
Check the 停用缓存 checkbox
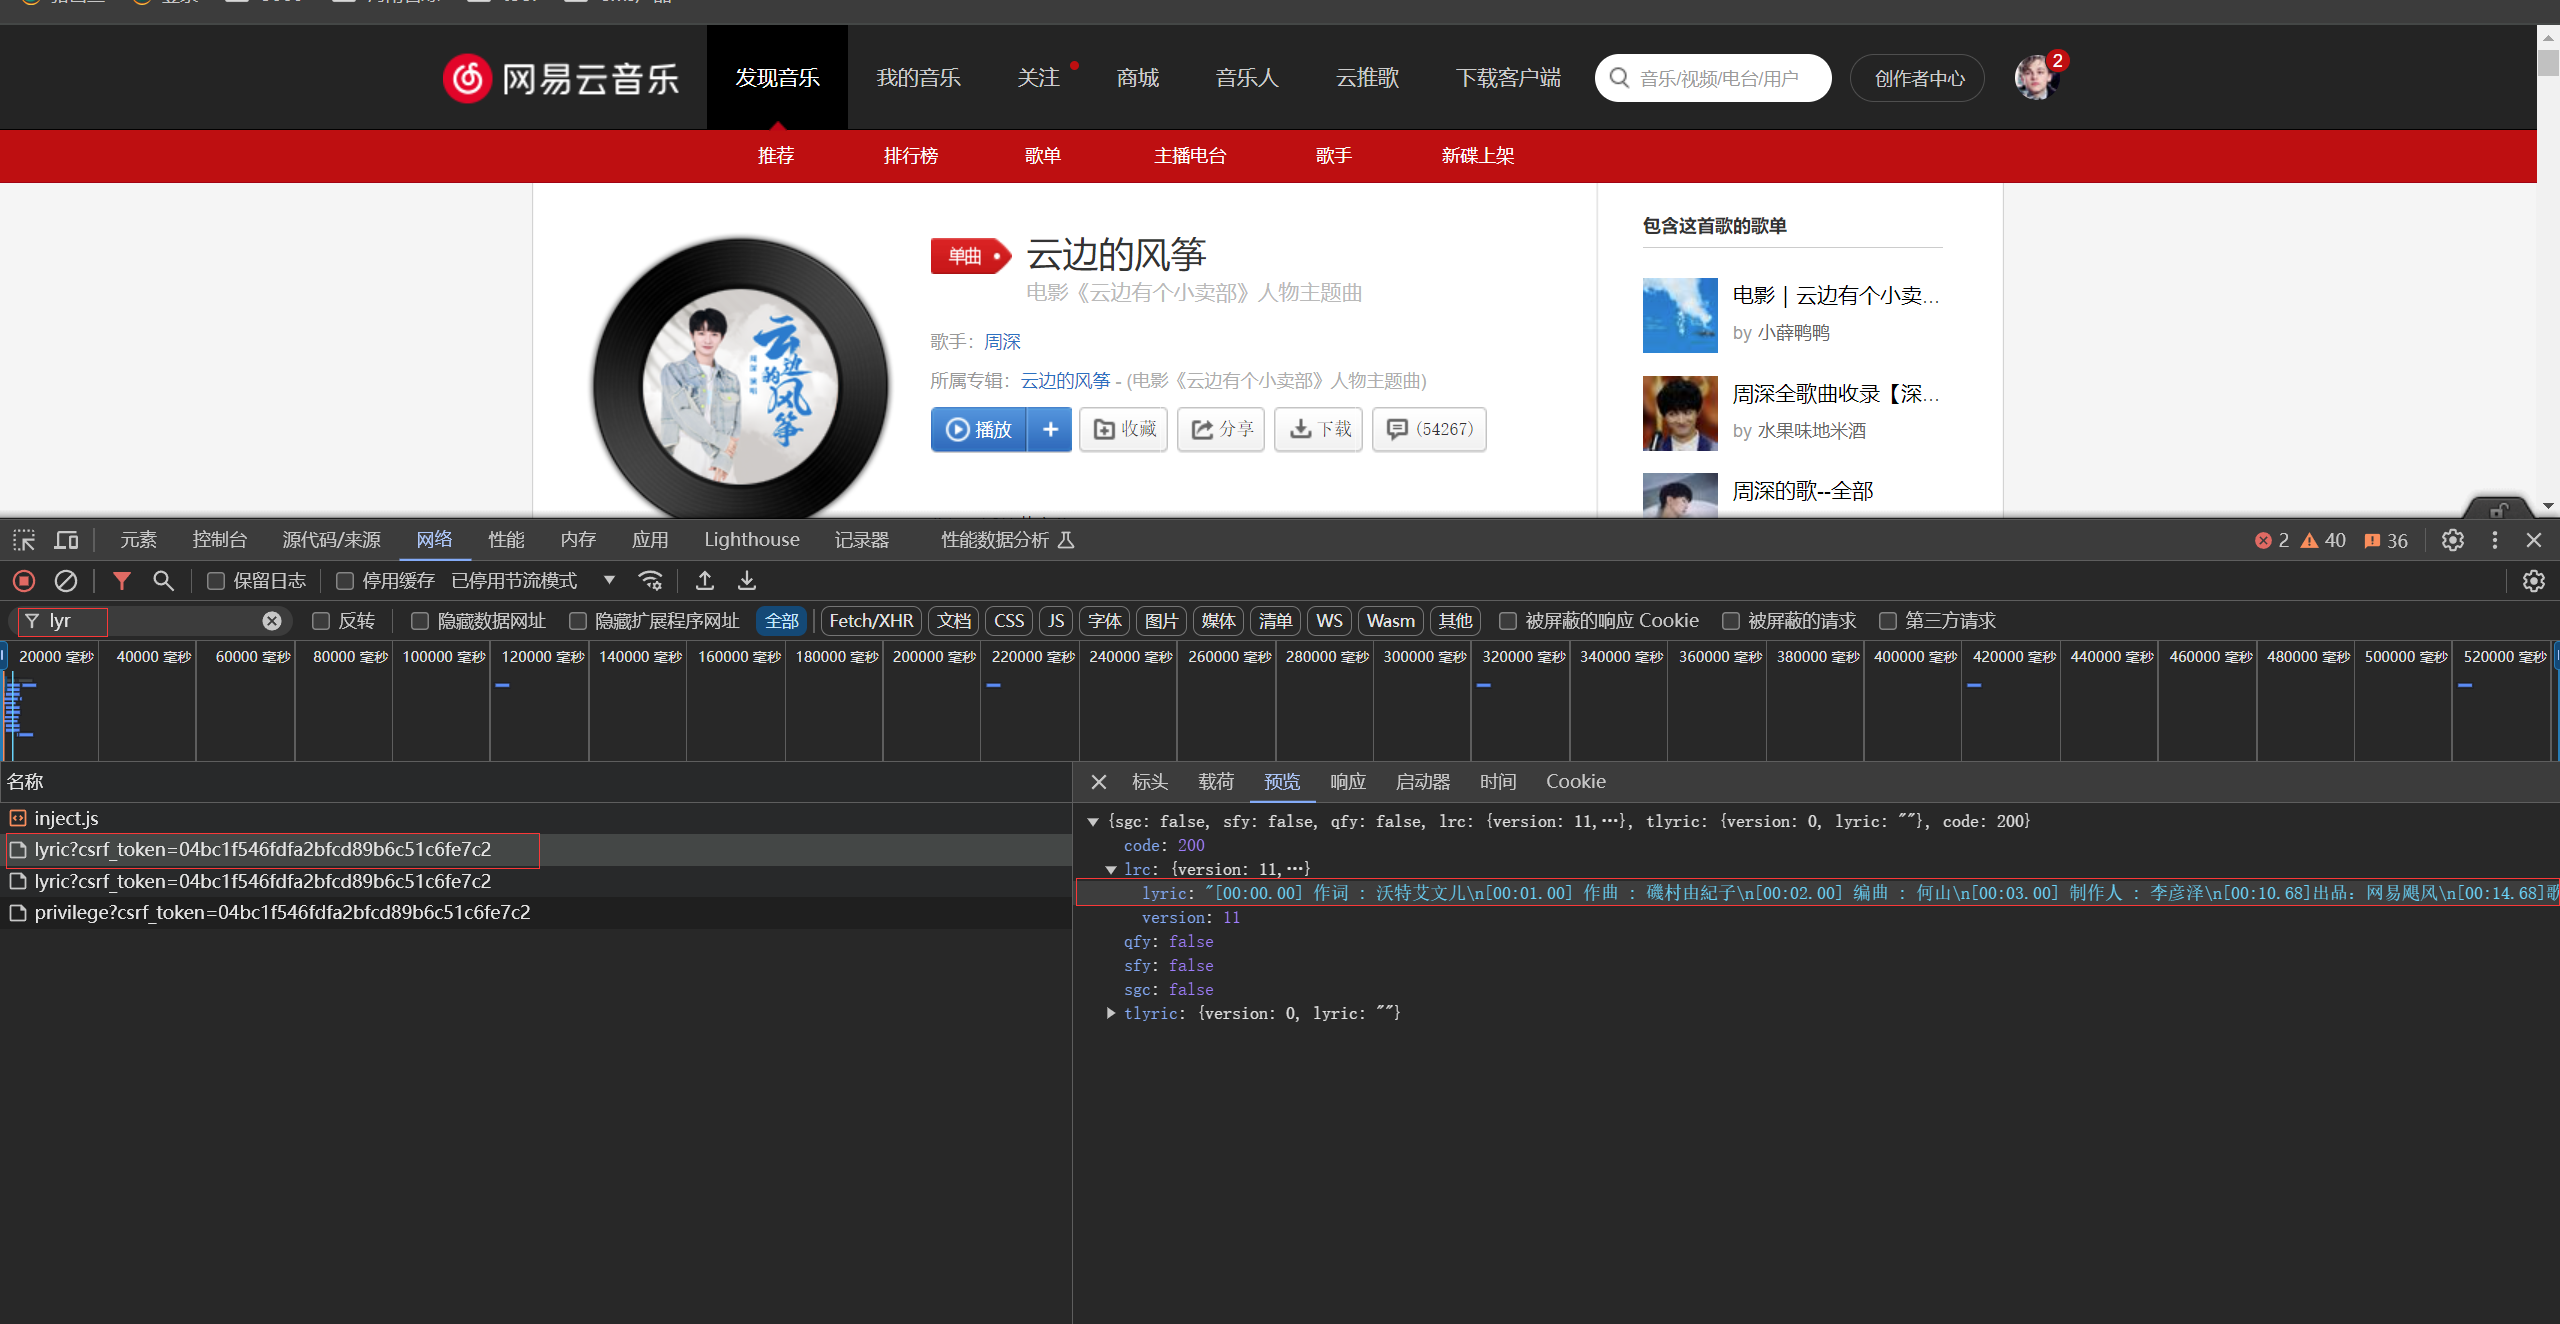coord(345,581)
